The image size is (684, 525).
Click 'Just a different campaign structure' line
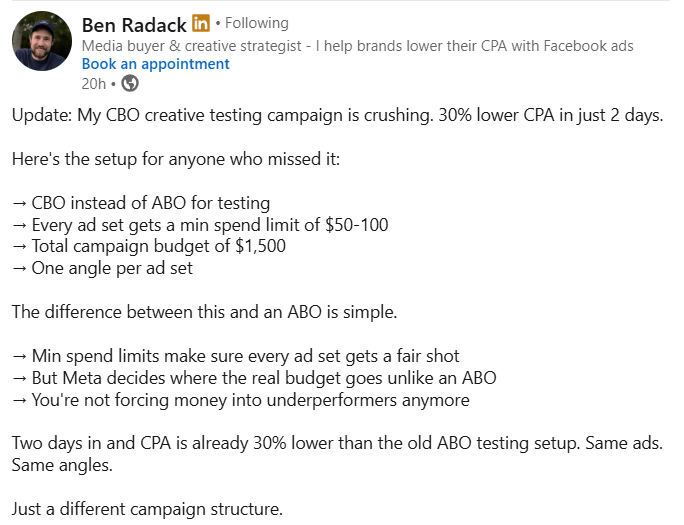click(x=147, y=509)
